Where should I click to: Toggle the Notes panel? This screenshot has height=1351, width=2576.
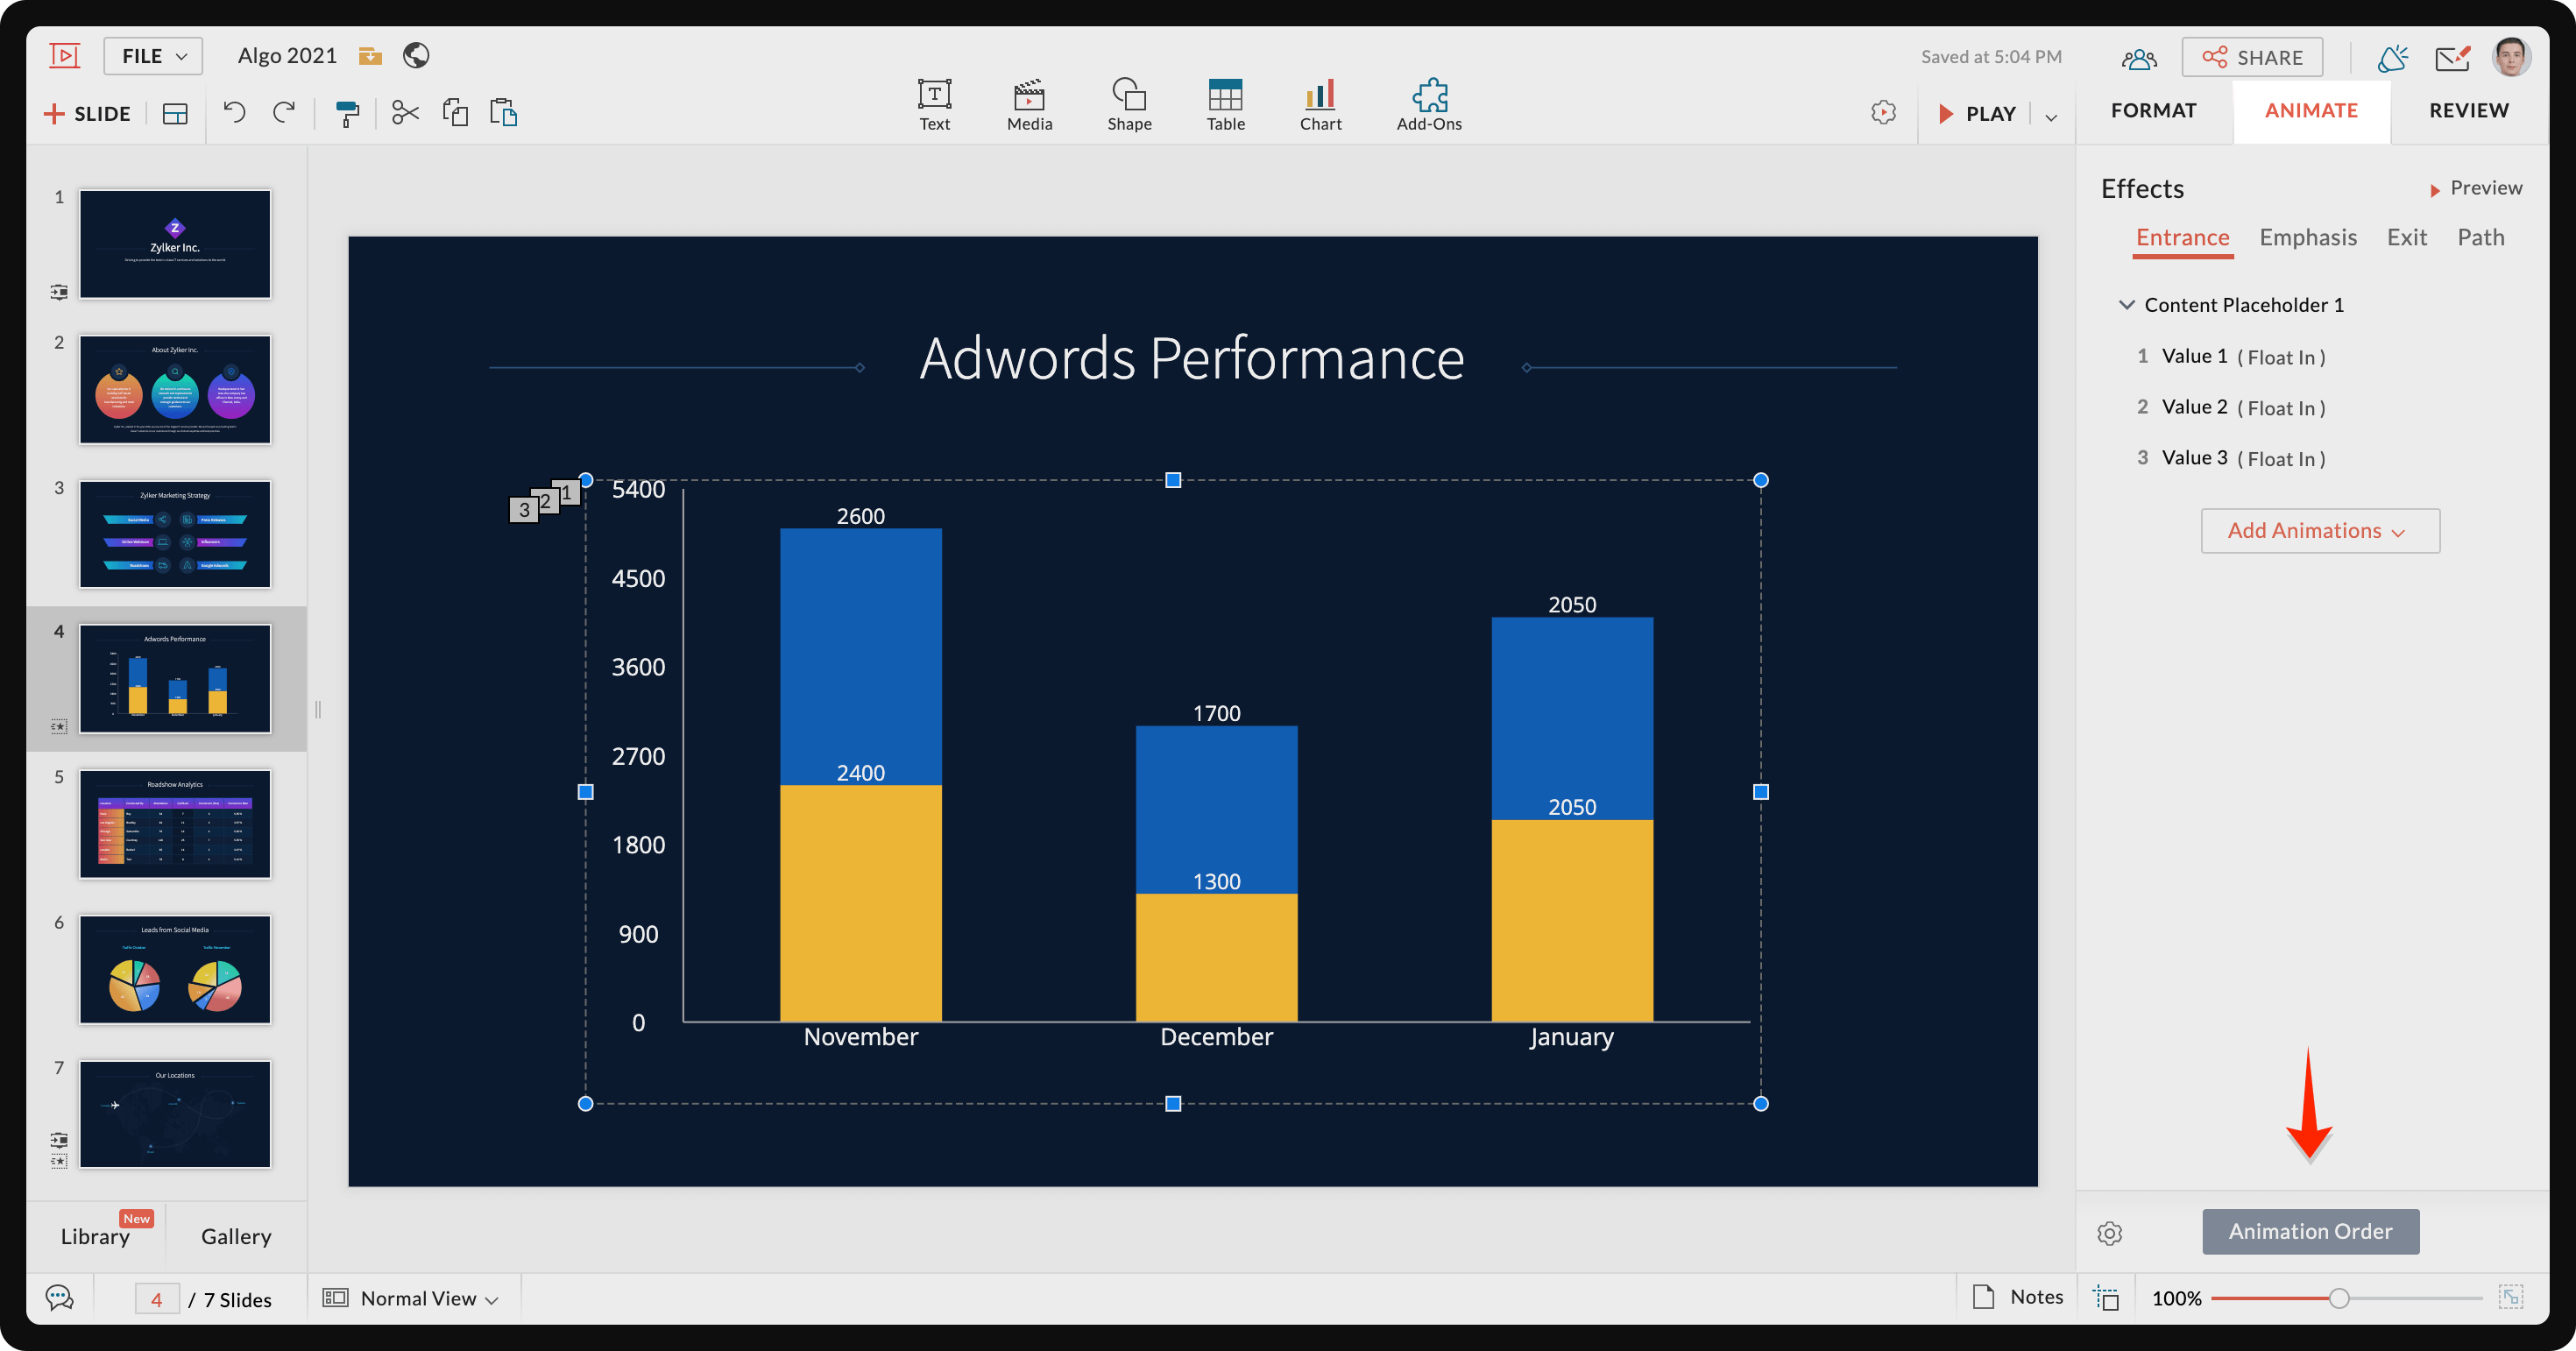tap(2018, 1297)
